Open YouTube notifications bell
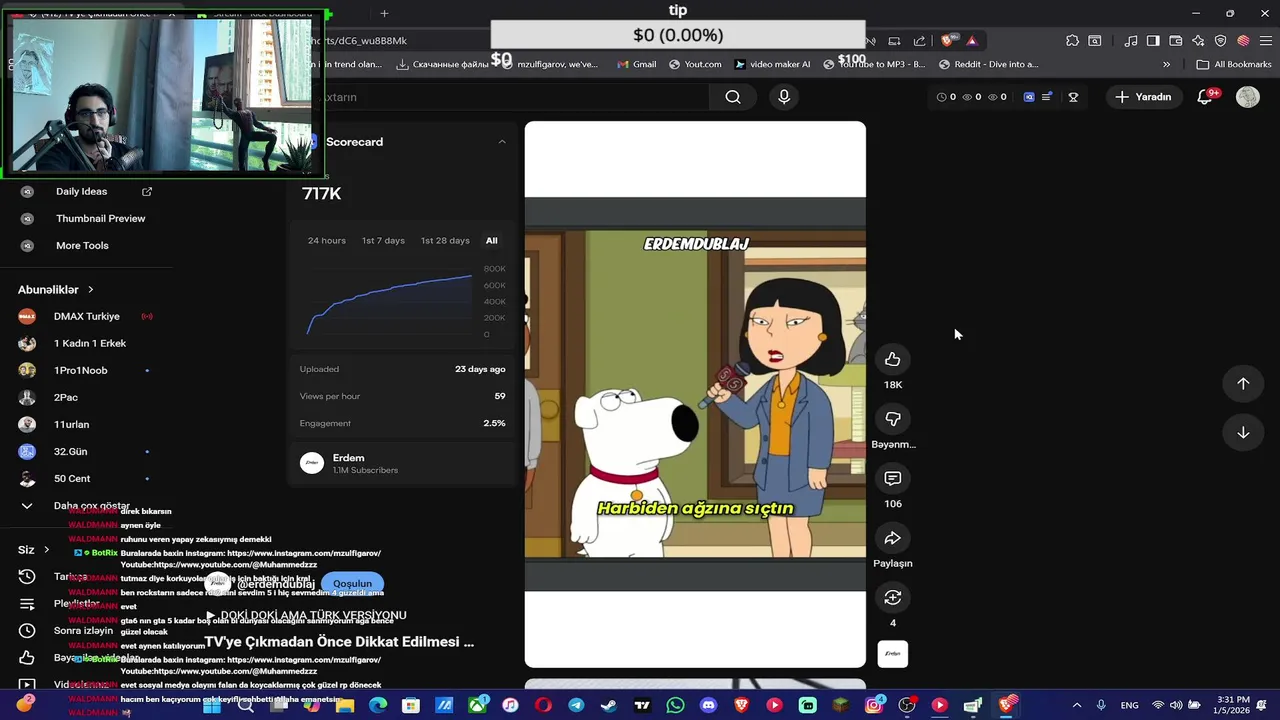The image size is (1280, 720). click(1206, 97)
